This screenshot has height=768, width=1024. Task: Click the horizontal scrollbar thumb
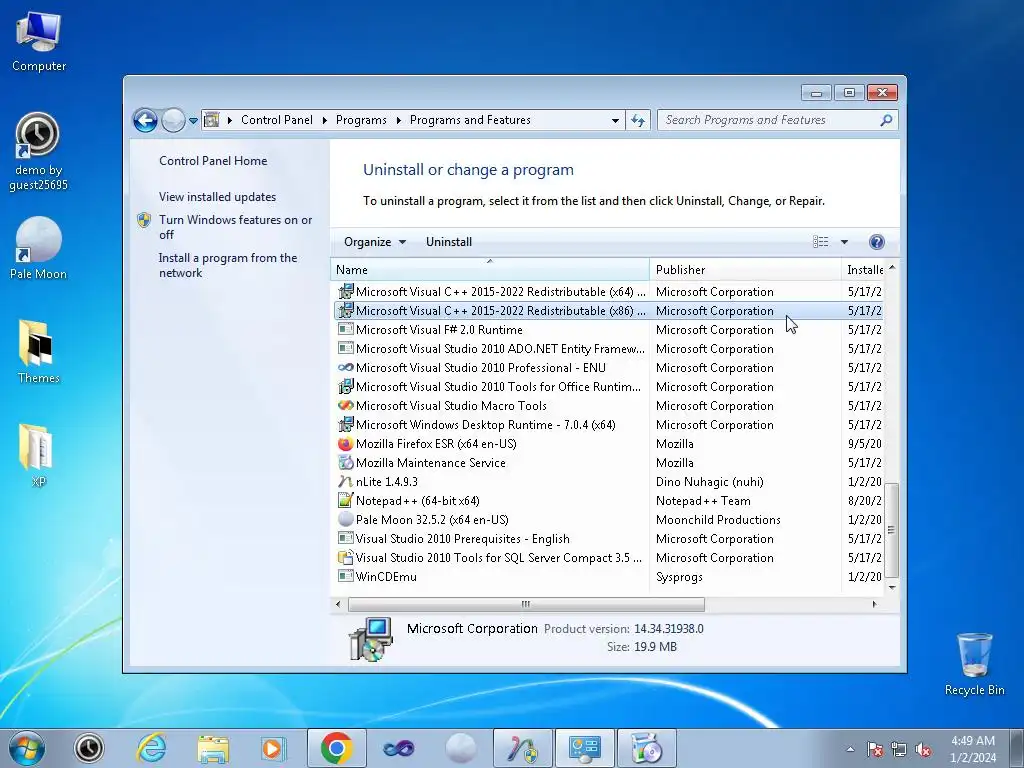click(x=526, y=604)
